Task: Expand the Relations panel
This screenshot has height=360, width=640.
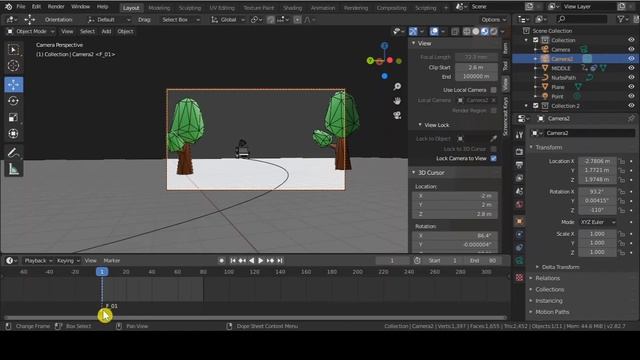Action: point(547,278)
